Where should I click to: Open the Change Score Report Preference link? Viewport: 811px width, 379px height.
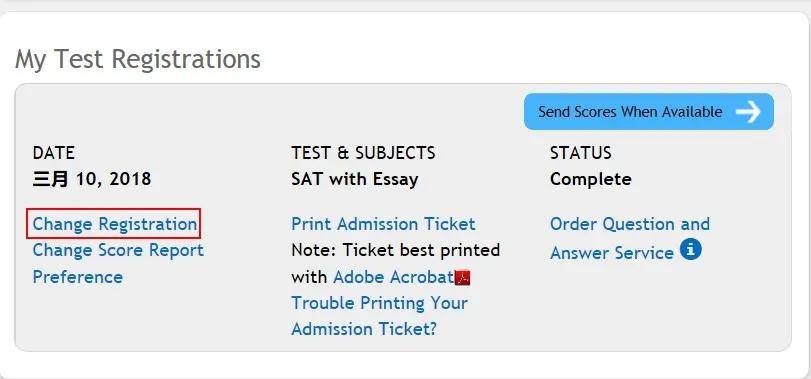point(118,263)
